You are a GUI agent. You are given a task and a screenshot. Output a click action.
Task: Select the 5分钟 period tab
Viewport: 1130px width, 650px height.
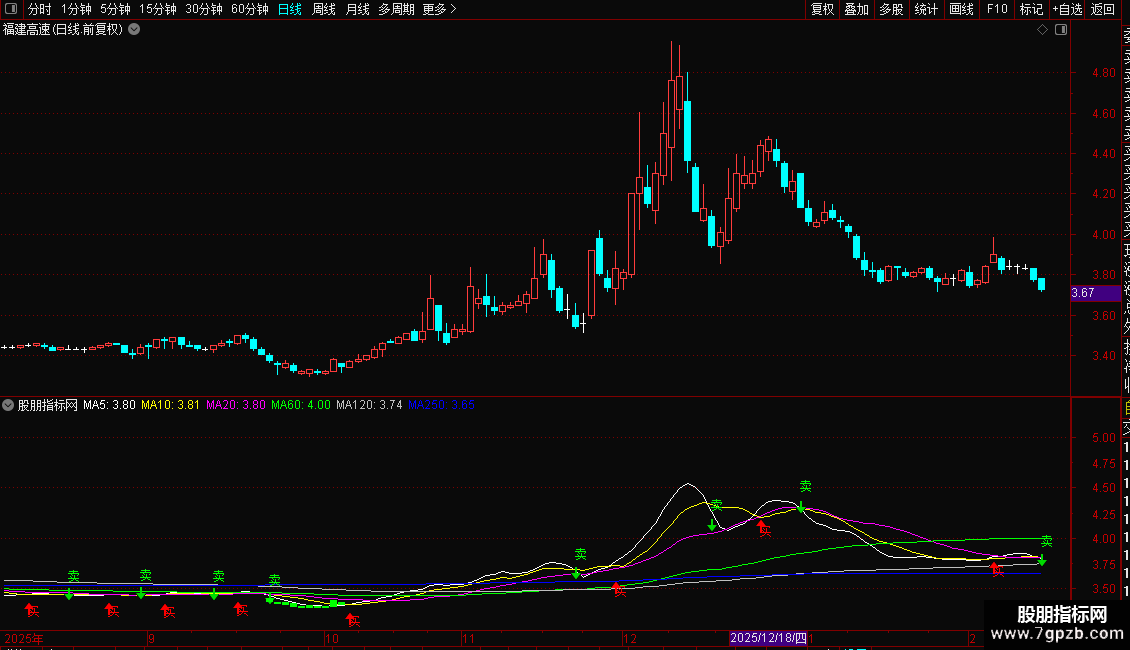[x=115, y=9]
